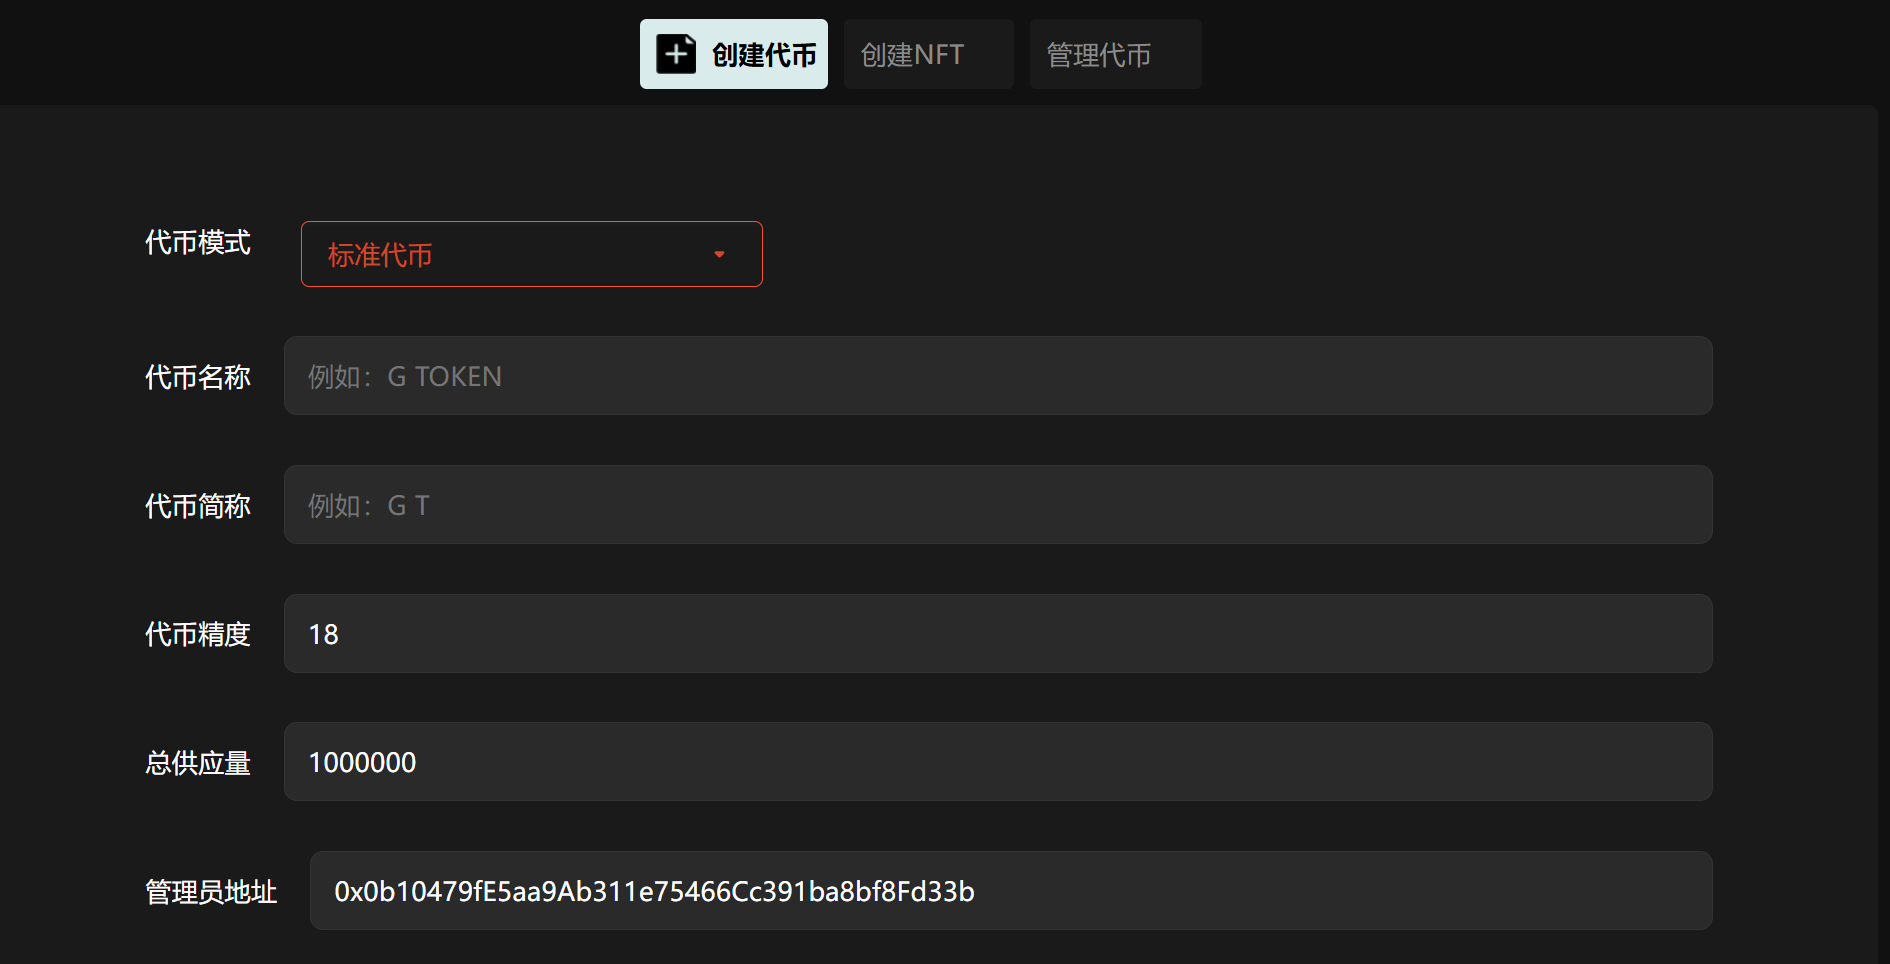Click the 例如：G T placeholder text
Viewport: 1890px width, 964px height.
pyautogui.click(x=369, y=506)
